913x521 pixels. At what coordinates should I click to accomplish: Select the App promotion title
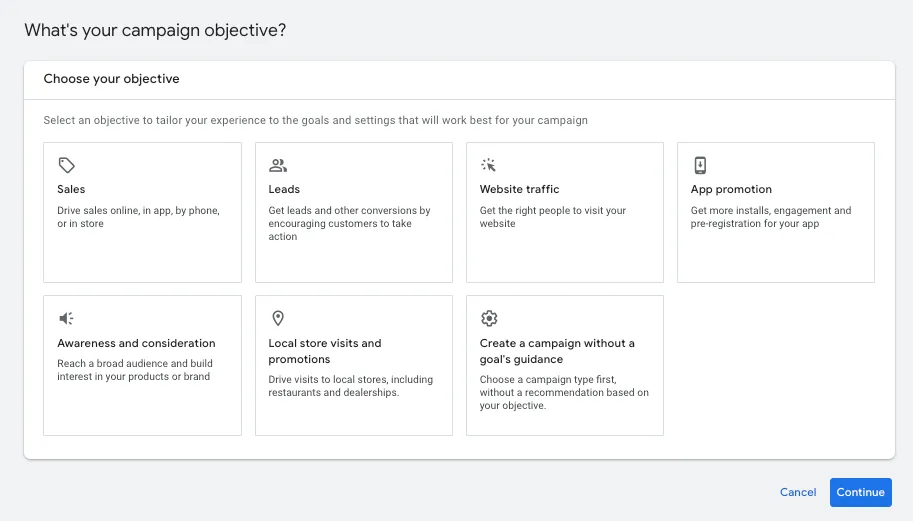pyautogui.click(x=731, y=189)
